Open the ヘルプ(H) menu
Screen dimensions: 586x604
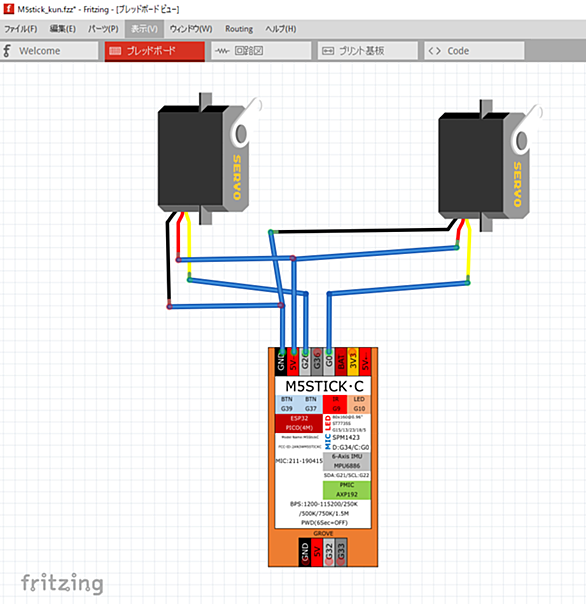point(280,29)
